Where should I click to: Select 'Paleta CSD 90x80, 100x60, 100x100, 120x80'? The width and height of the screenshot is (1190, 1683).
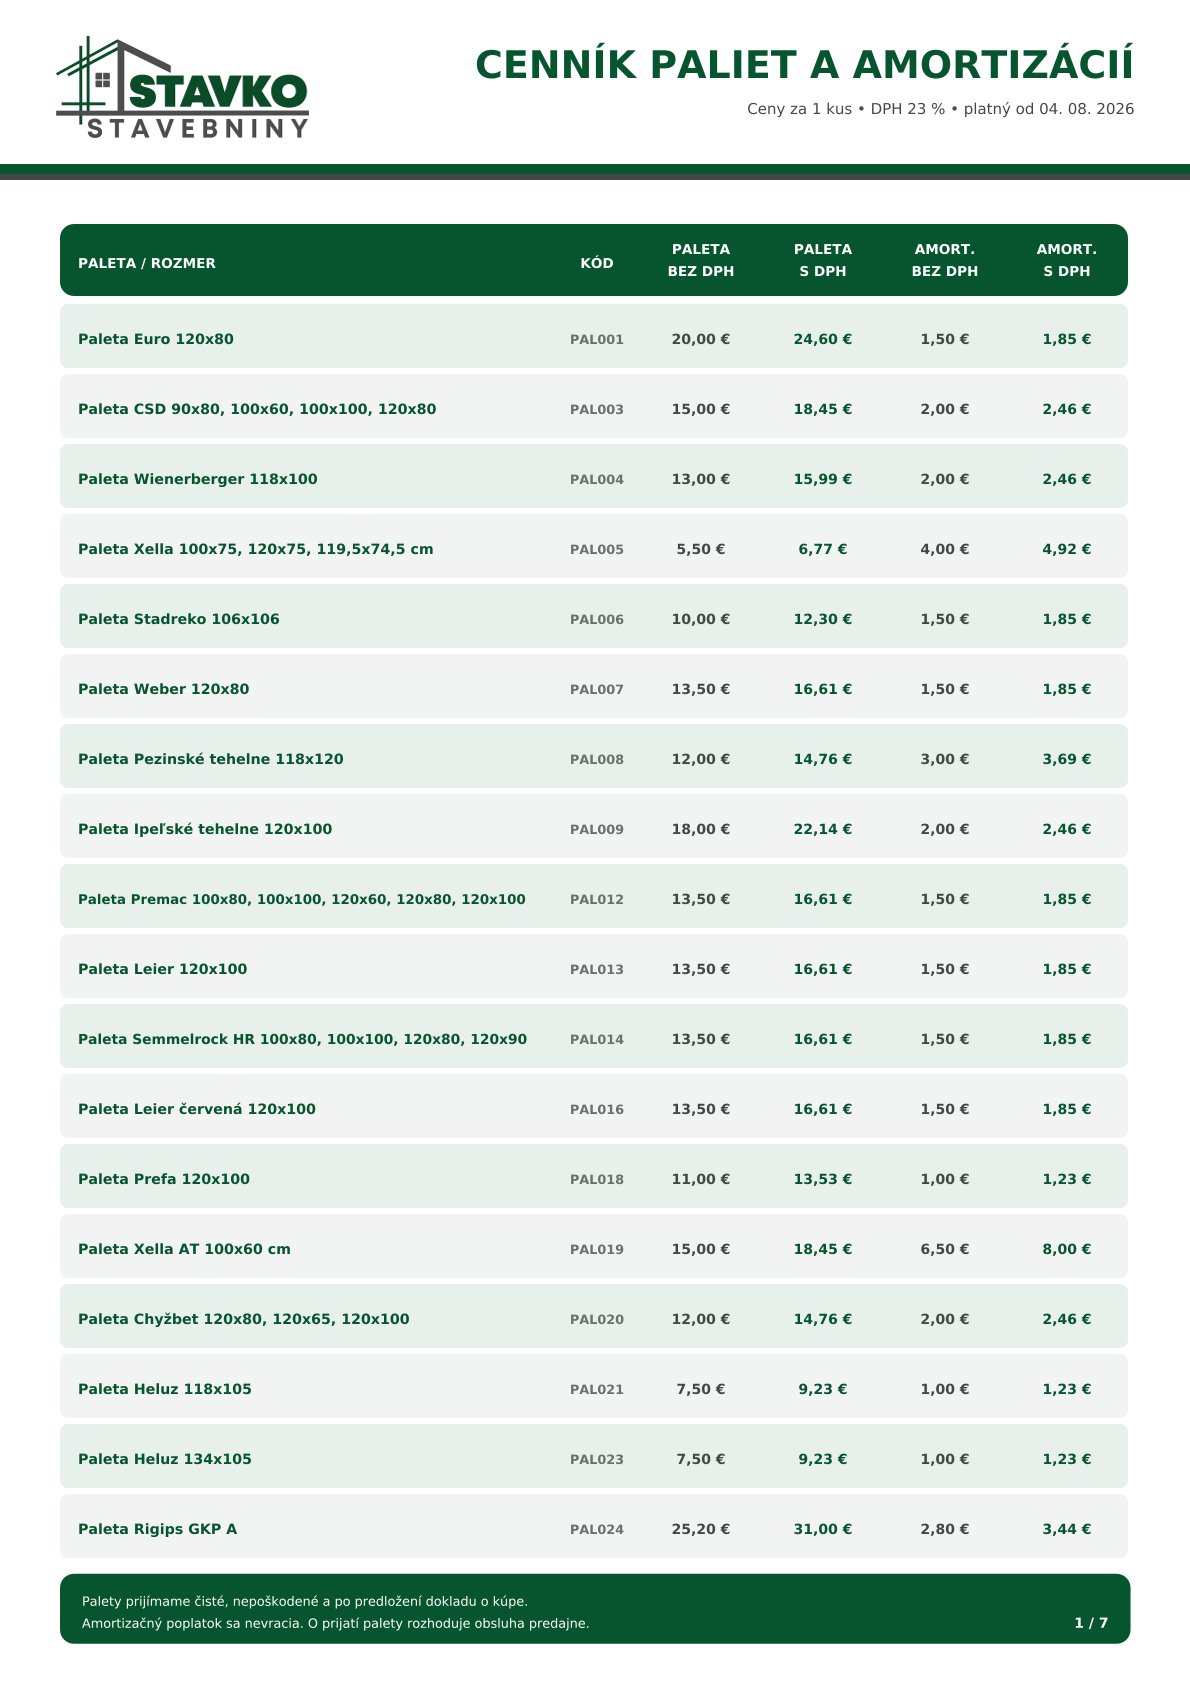coord(257,409)
